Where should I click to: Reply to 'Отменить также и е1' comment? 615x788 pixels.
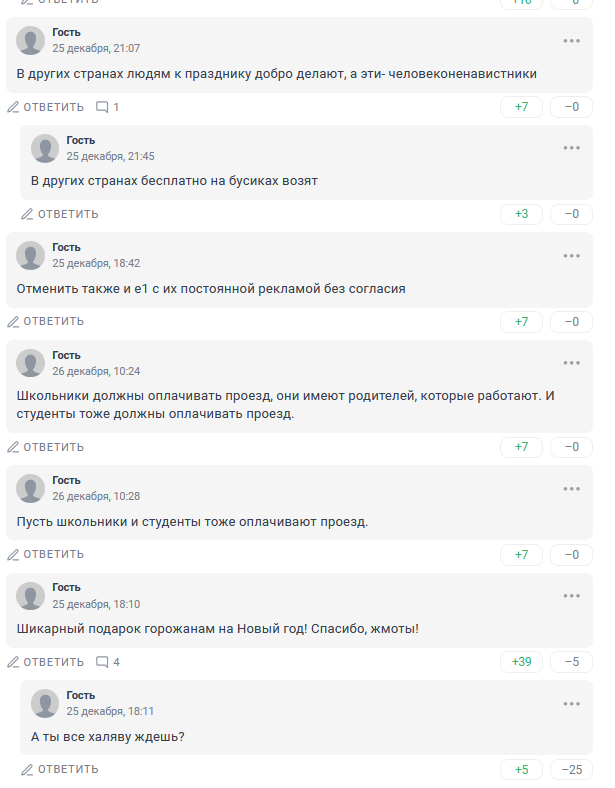click(46, 322)
